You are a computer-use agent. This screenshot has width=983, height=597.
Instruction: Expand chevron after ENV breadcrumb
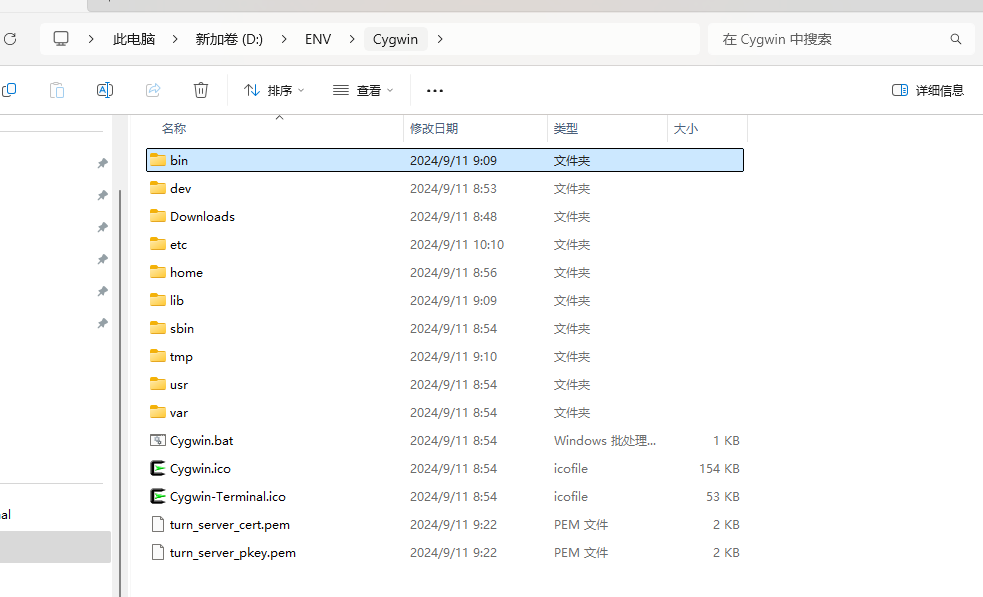click(352, 39)
